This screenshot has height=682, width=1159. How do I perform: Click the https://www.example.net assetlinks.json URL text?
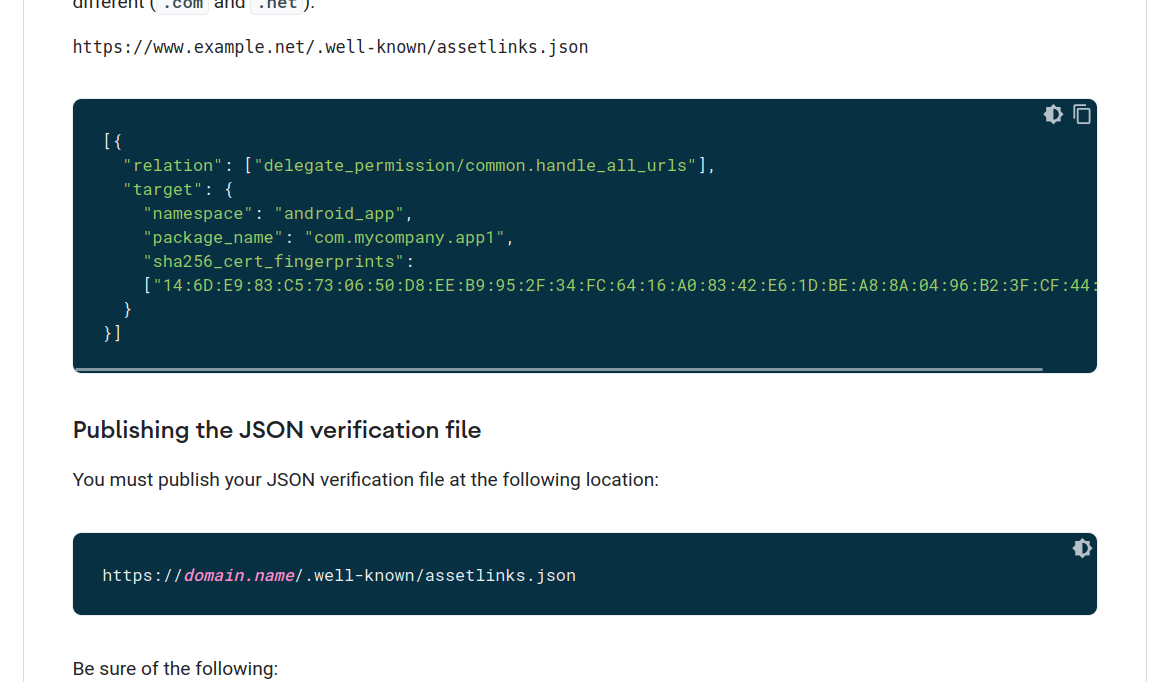point(330,47)
